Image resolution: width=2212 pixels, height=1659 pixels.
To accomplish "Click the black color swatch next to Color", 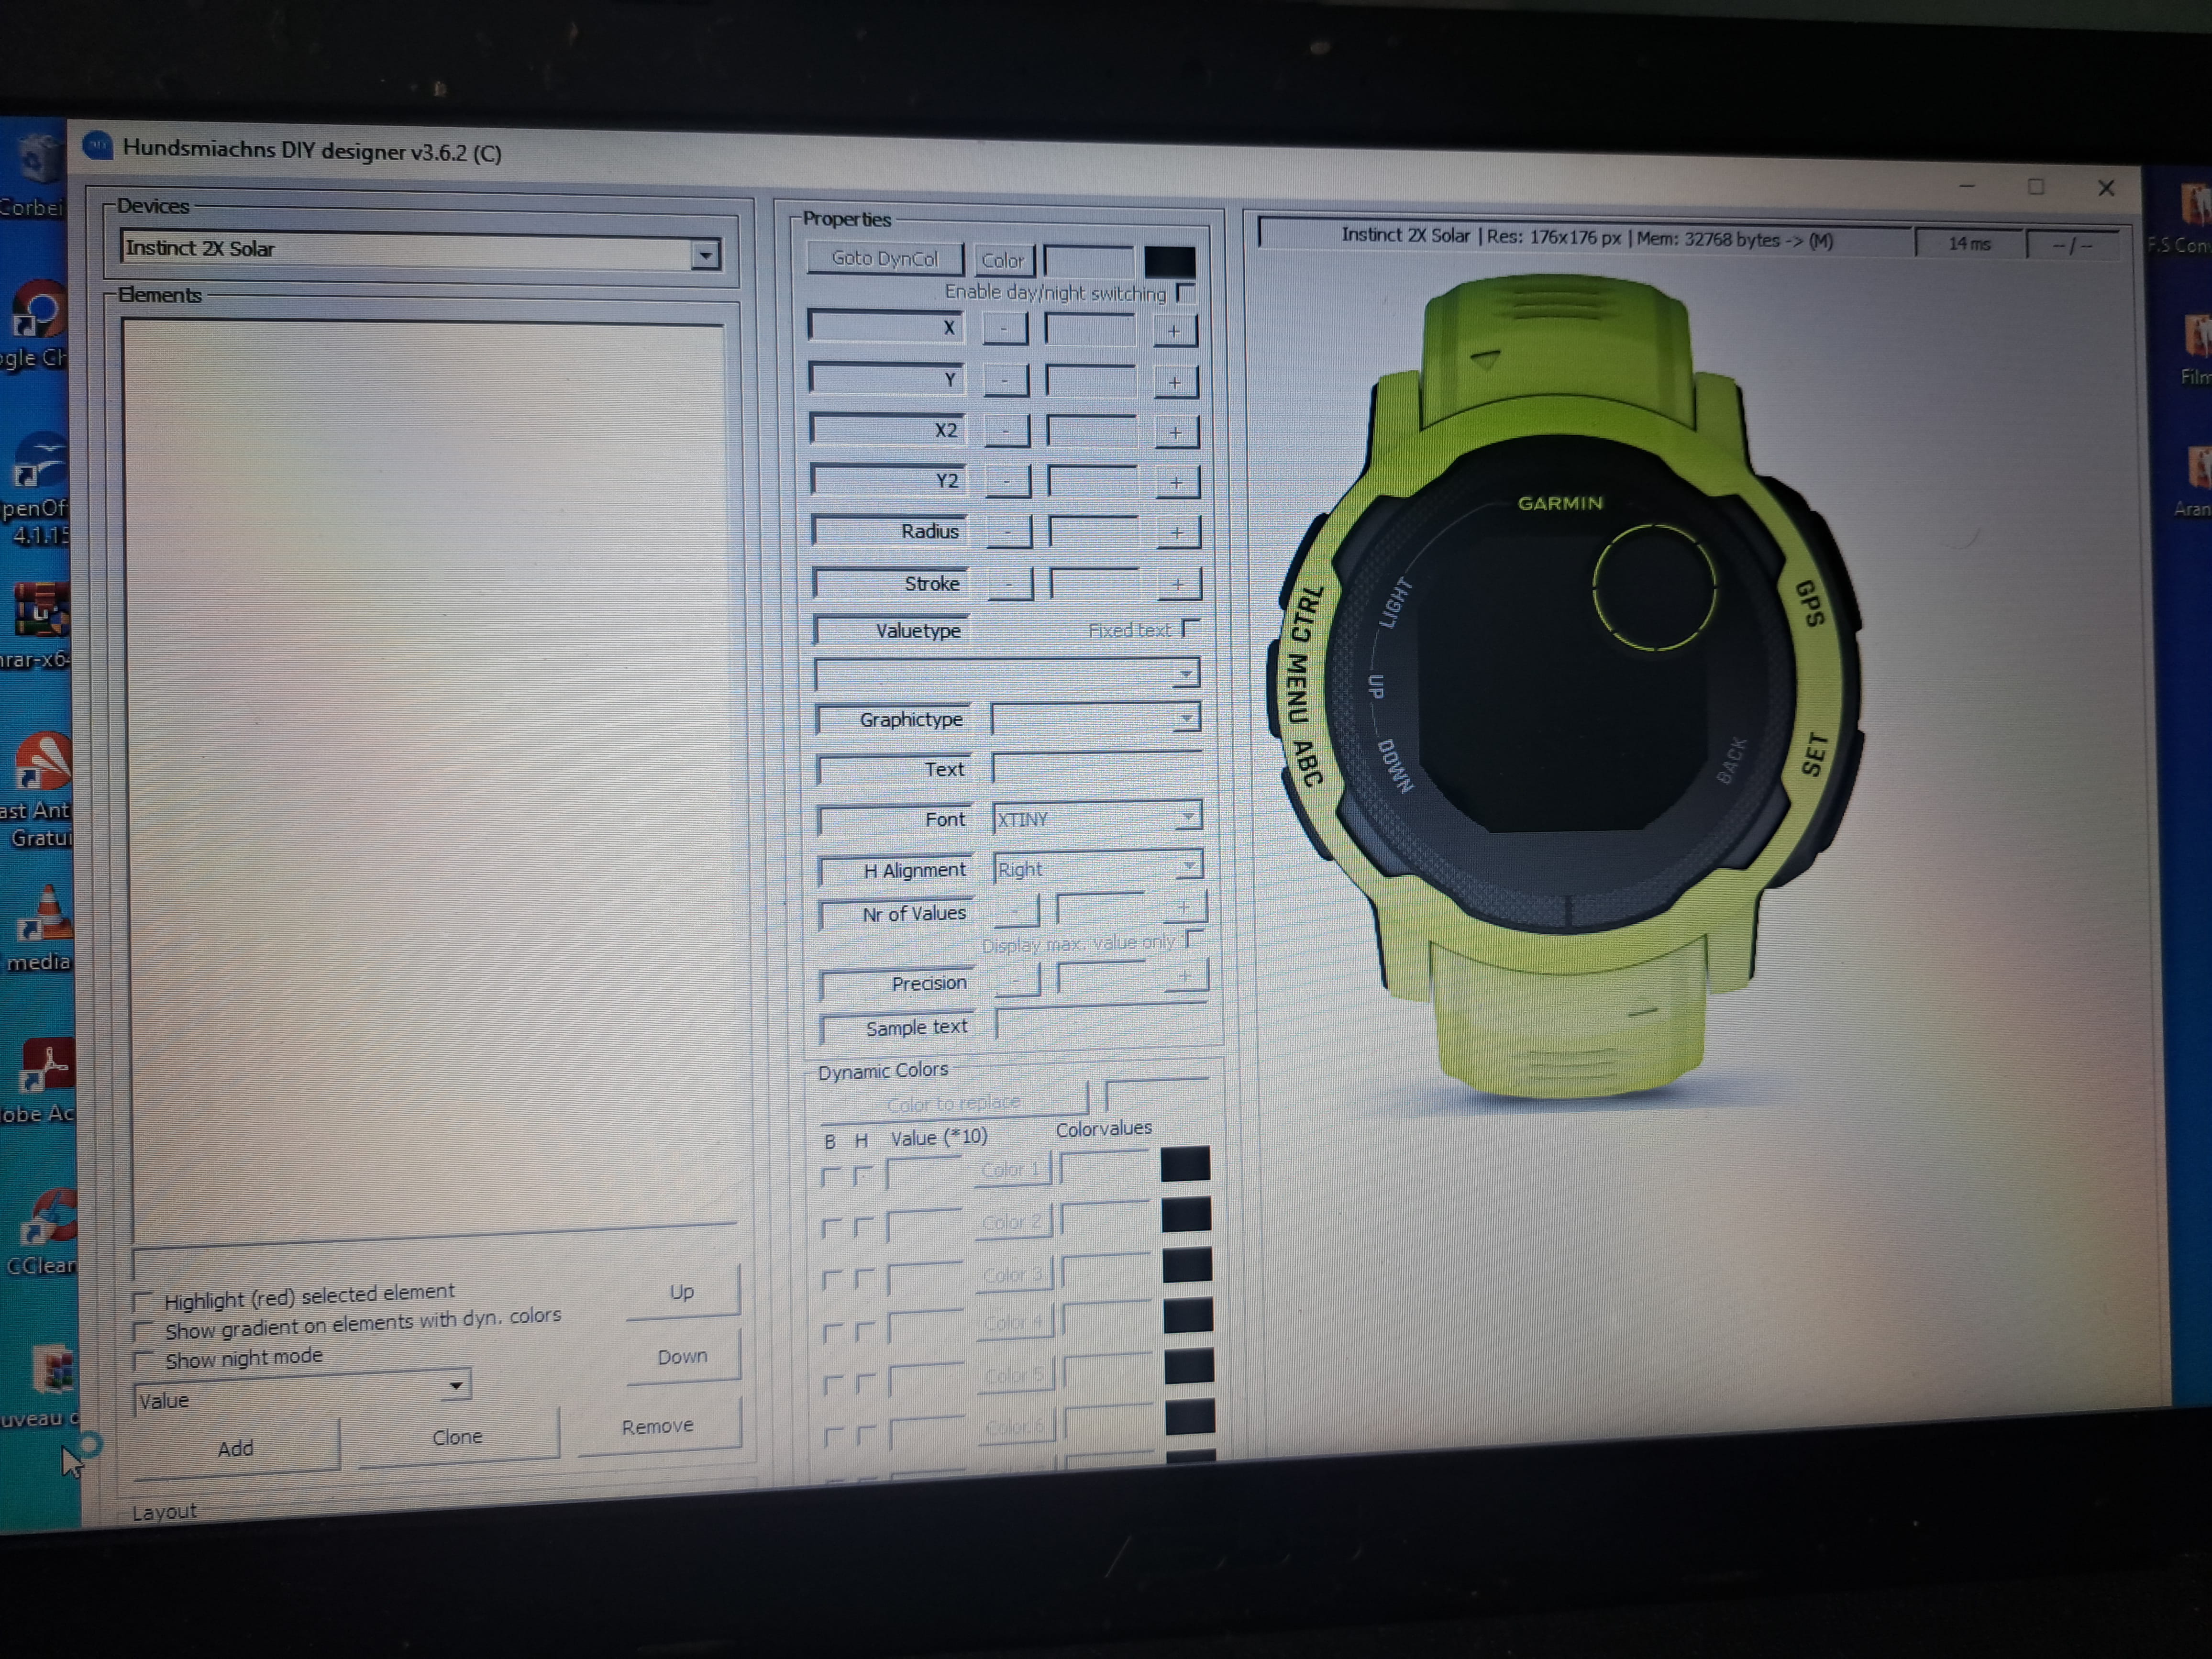I will point(1169,262).
